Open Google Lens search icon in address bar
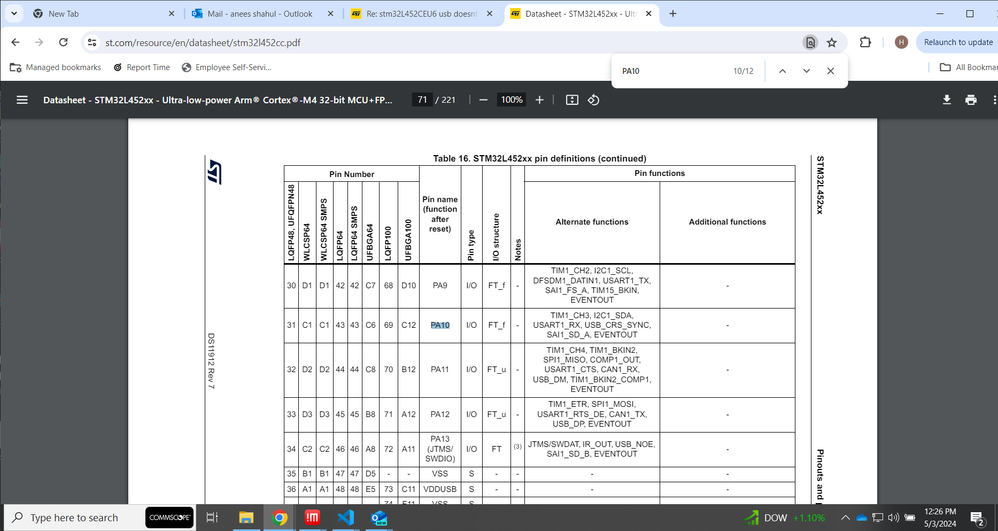Viewport: 998px width, 531px height. pyautogui.click(x=810, y=43)
